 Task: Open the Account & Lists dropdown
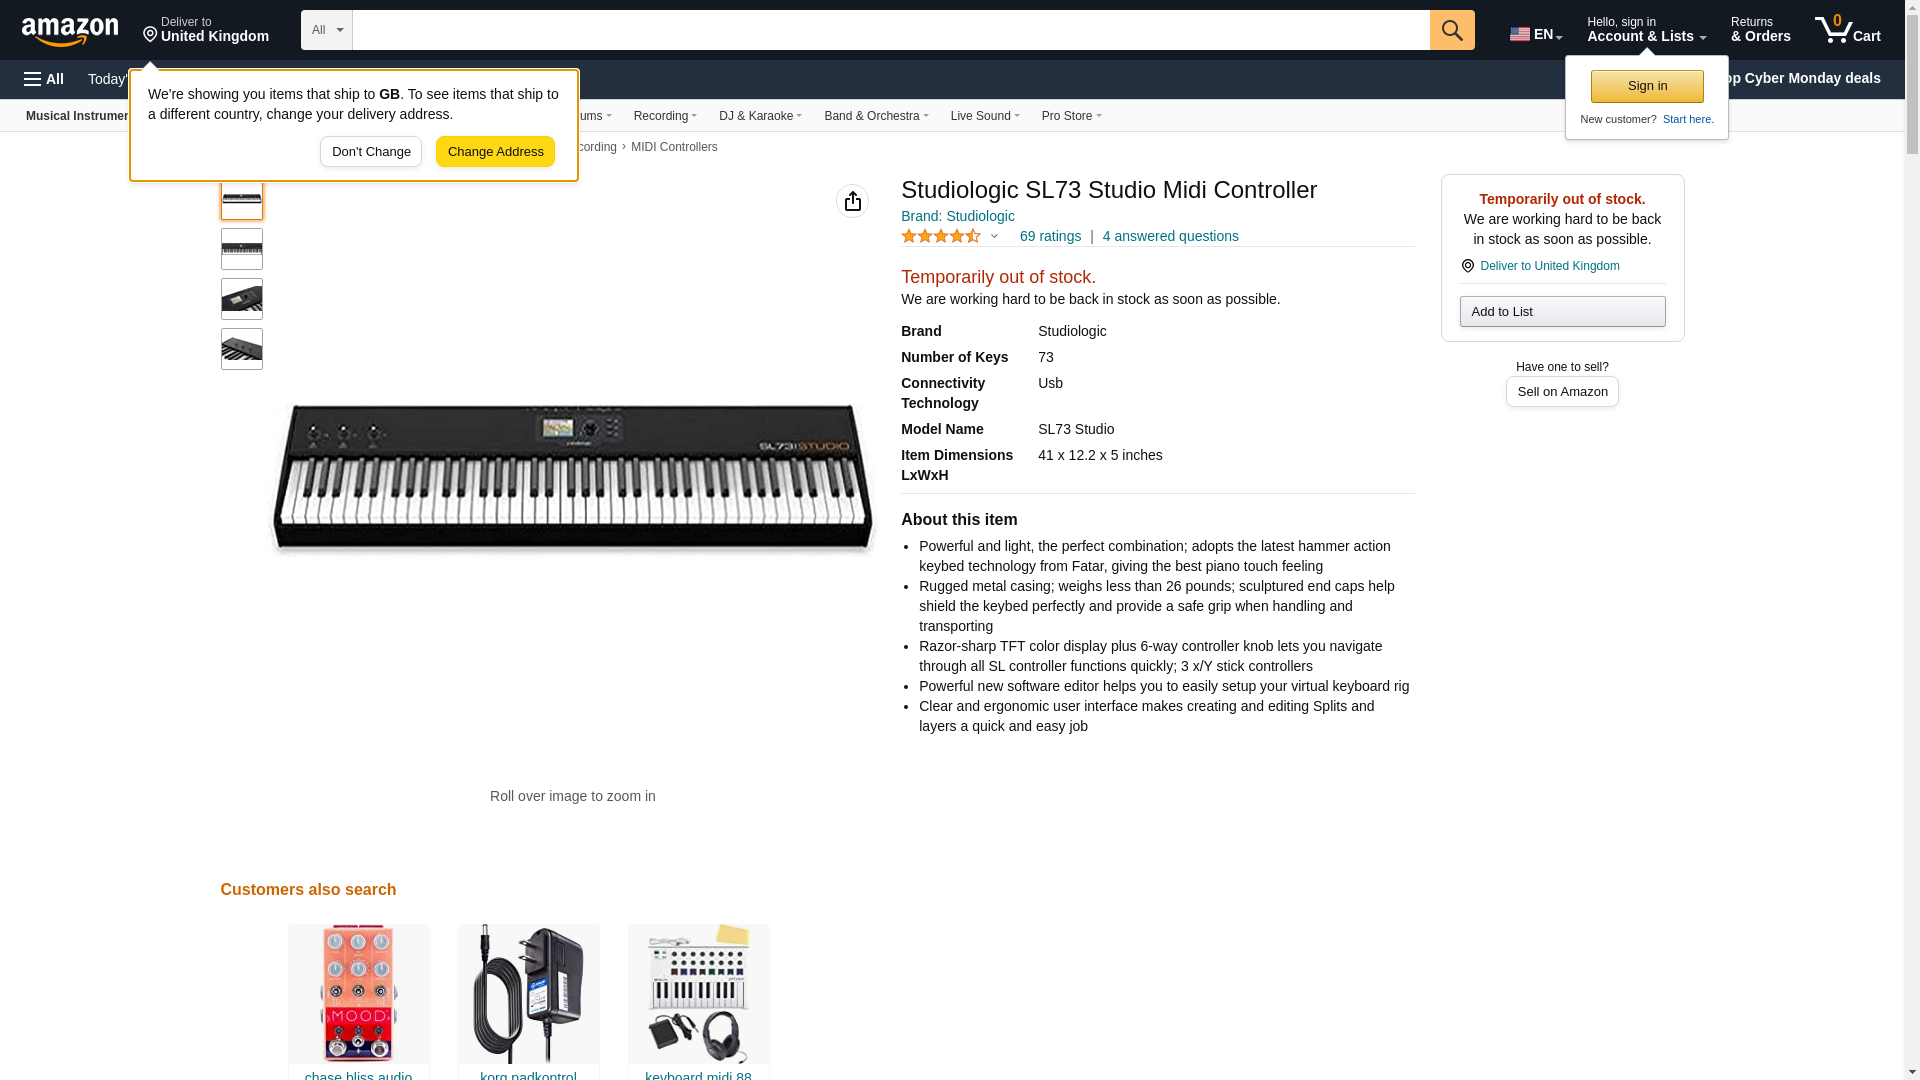(x=1645, y=30)
